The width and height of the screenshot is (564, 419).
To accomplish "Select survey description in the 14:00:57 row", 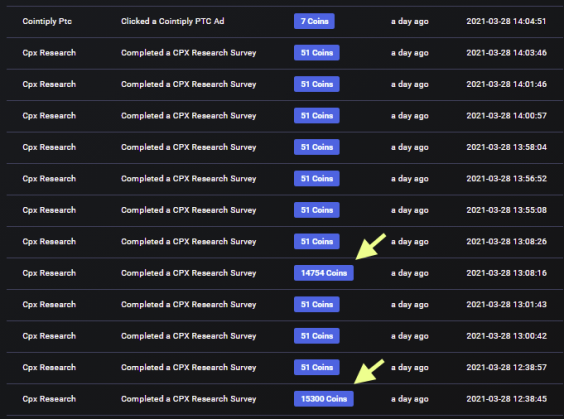I will coord(188,116).
